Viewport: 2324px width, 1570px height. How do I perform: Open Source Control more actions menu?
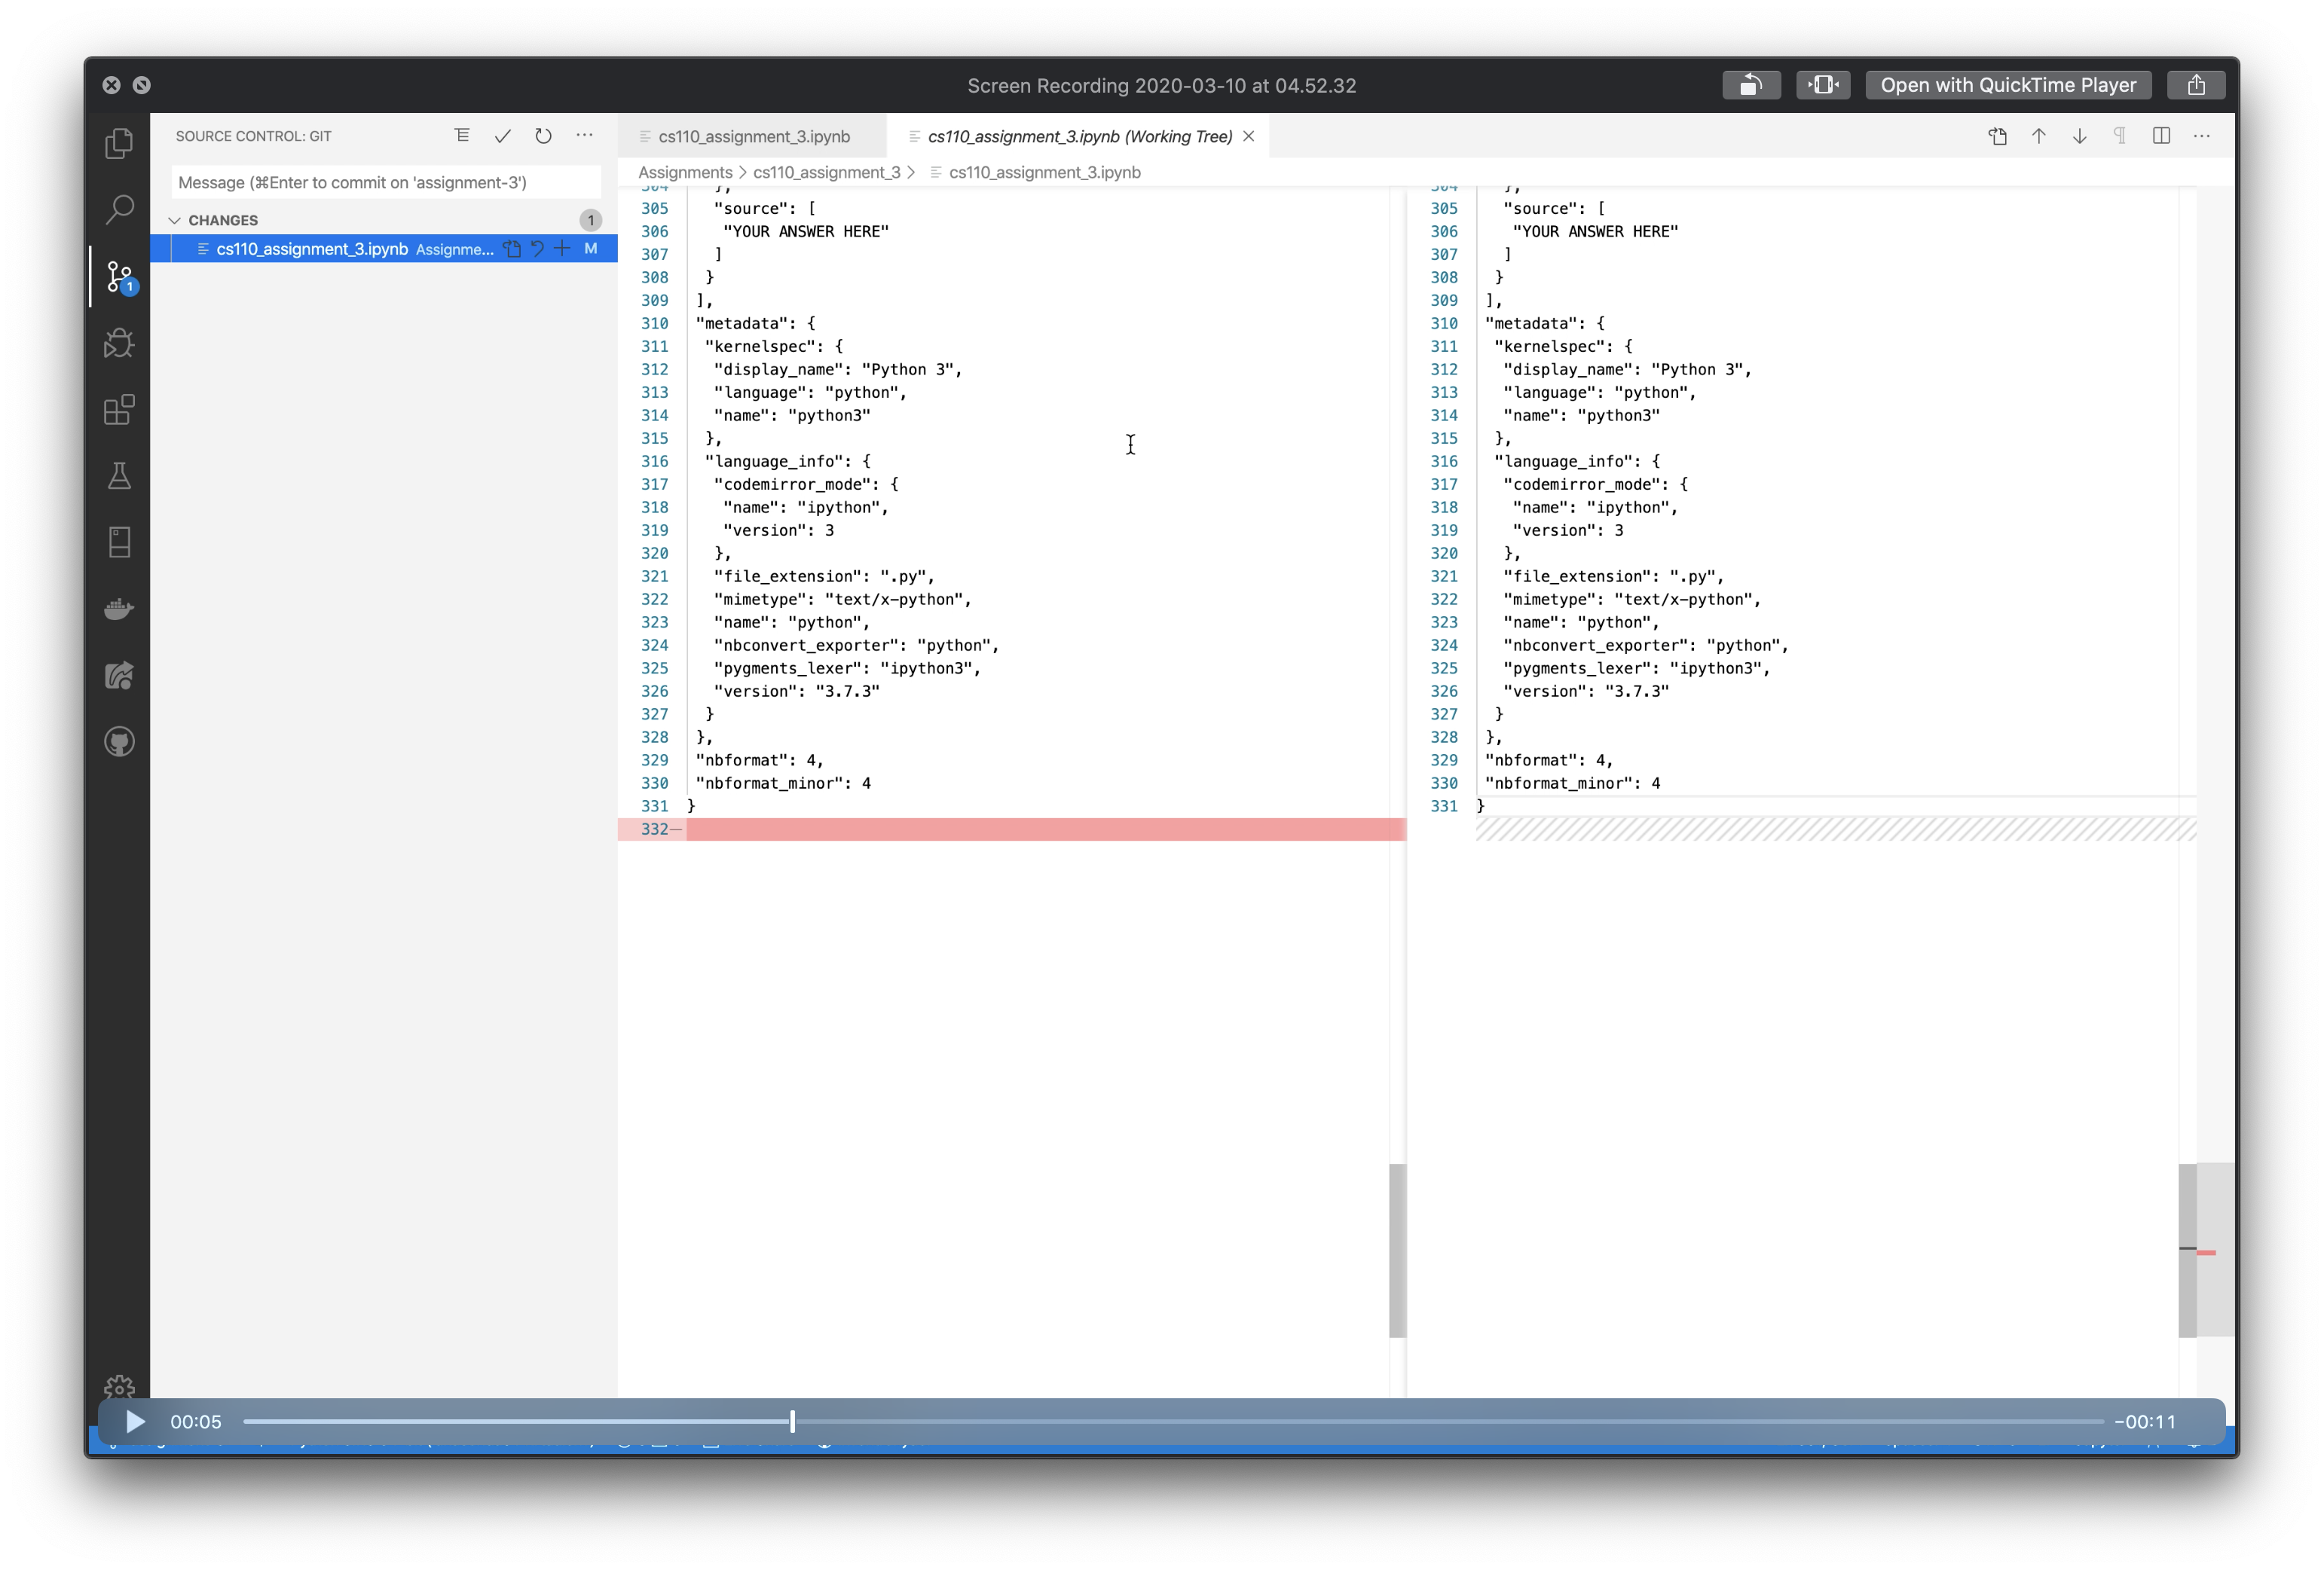(584, 136)
